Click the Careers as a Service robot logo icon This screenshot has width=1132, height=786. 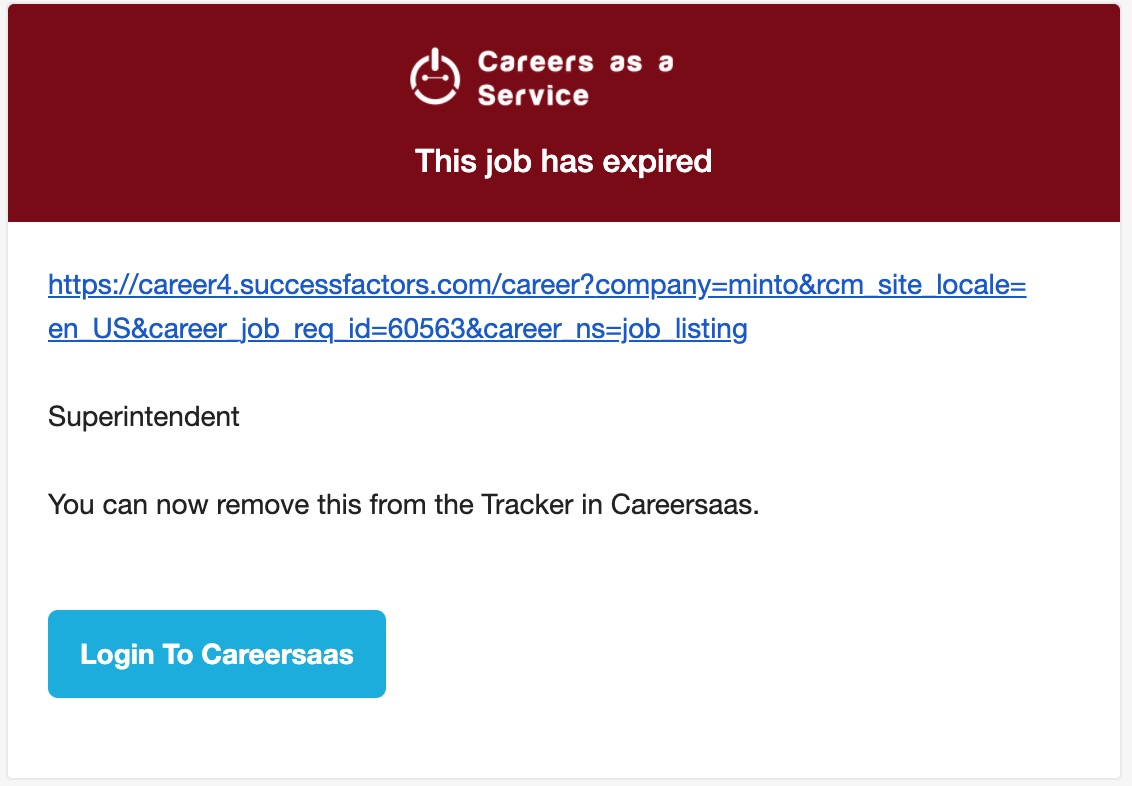coord(435,77)
